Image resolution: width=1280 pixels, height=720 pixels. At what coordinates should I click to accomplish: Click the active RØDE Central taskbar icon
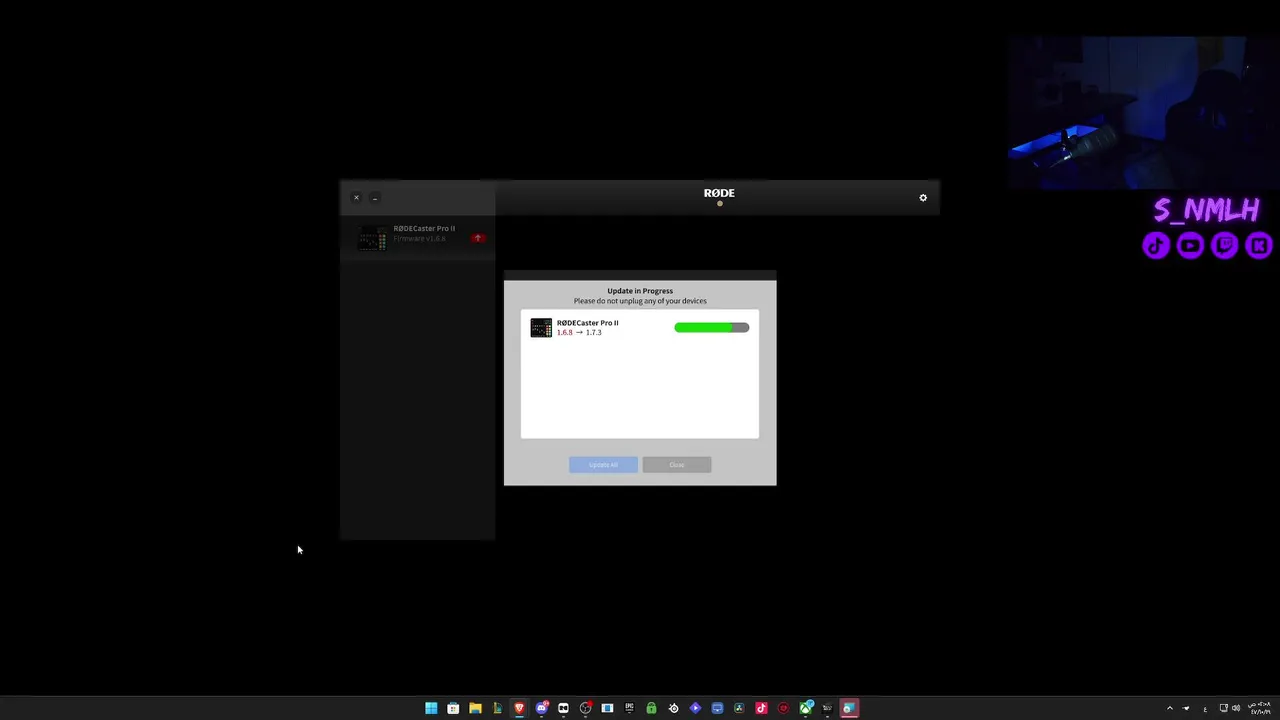click(x=849, y=708)
